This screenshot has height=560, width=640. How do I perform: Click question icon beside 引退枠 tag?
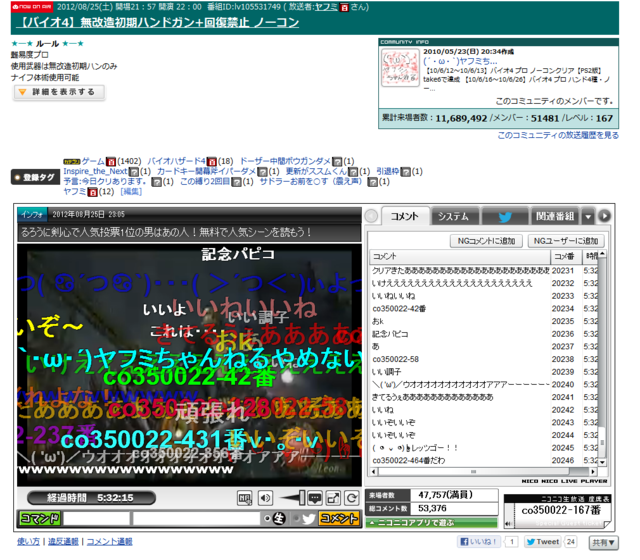(x=405, y=172)
